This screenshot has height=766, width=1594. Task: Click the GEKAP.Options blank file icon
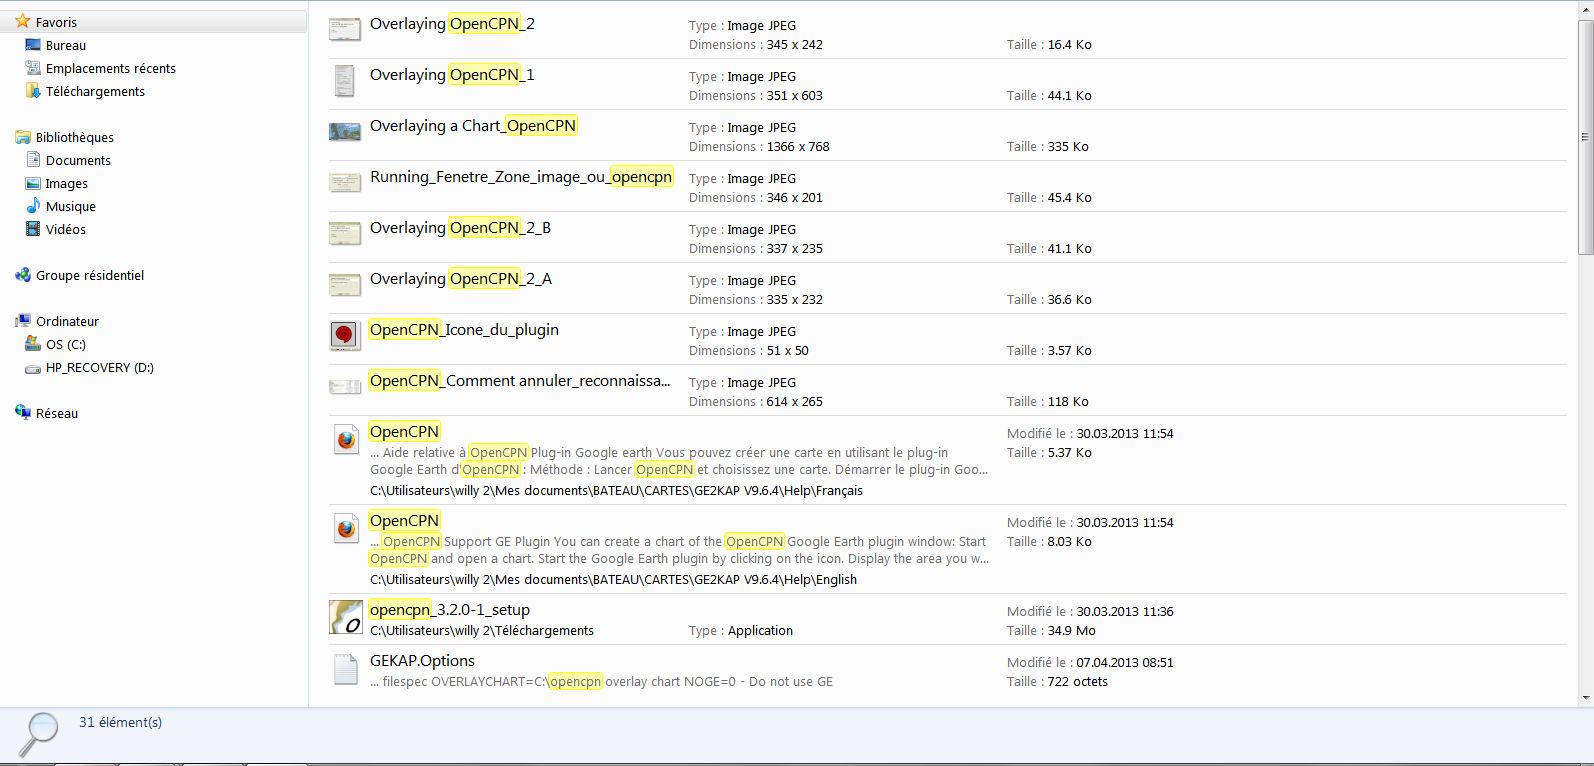(345, 669)
